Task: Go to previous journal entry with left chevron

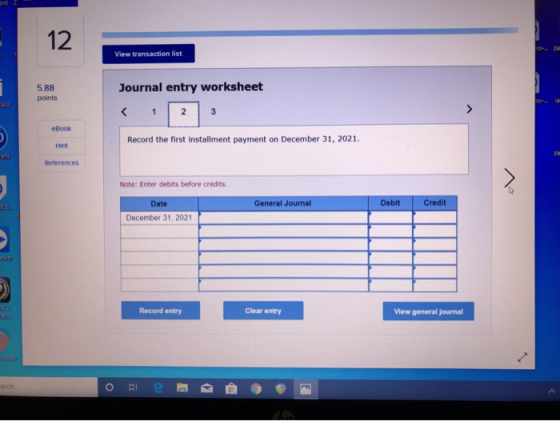Action: click(124, 112)
